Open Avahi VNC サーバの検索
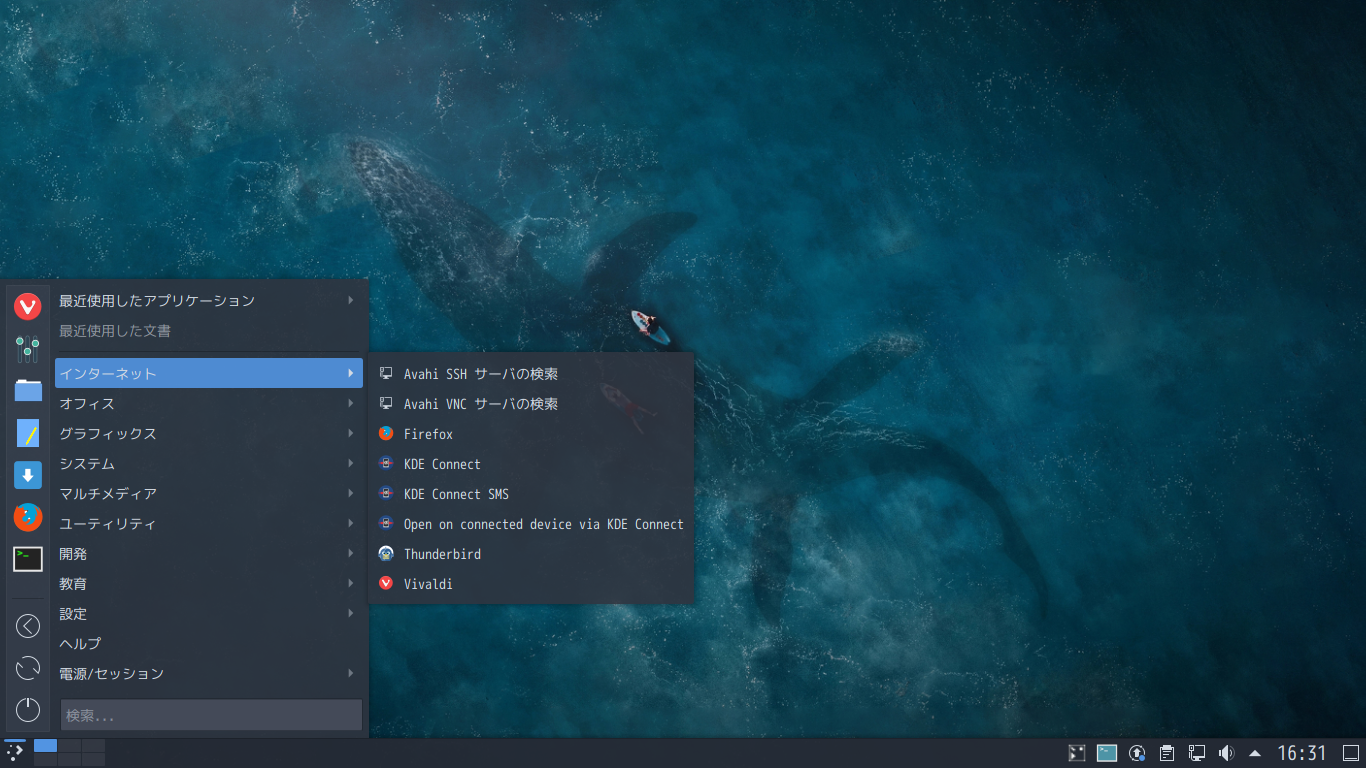This screenshot has height=768, width=1366. (531, 404)
